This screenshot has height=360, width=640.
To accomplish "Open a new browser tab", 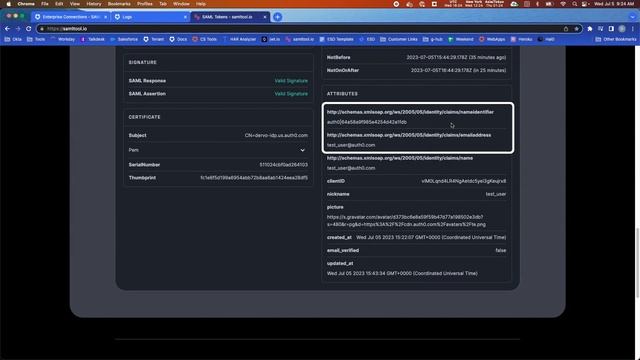I will pos(278,17).
